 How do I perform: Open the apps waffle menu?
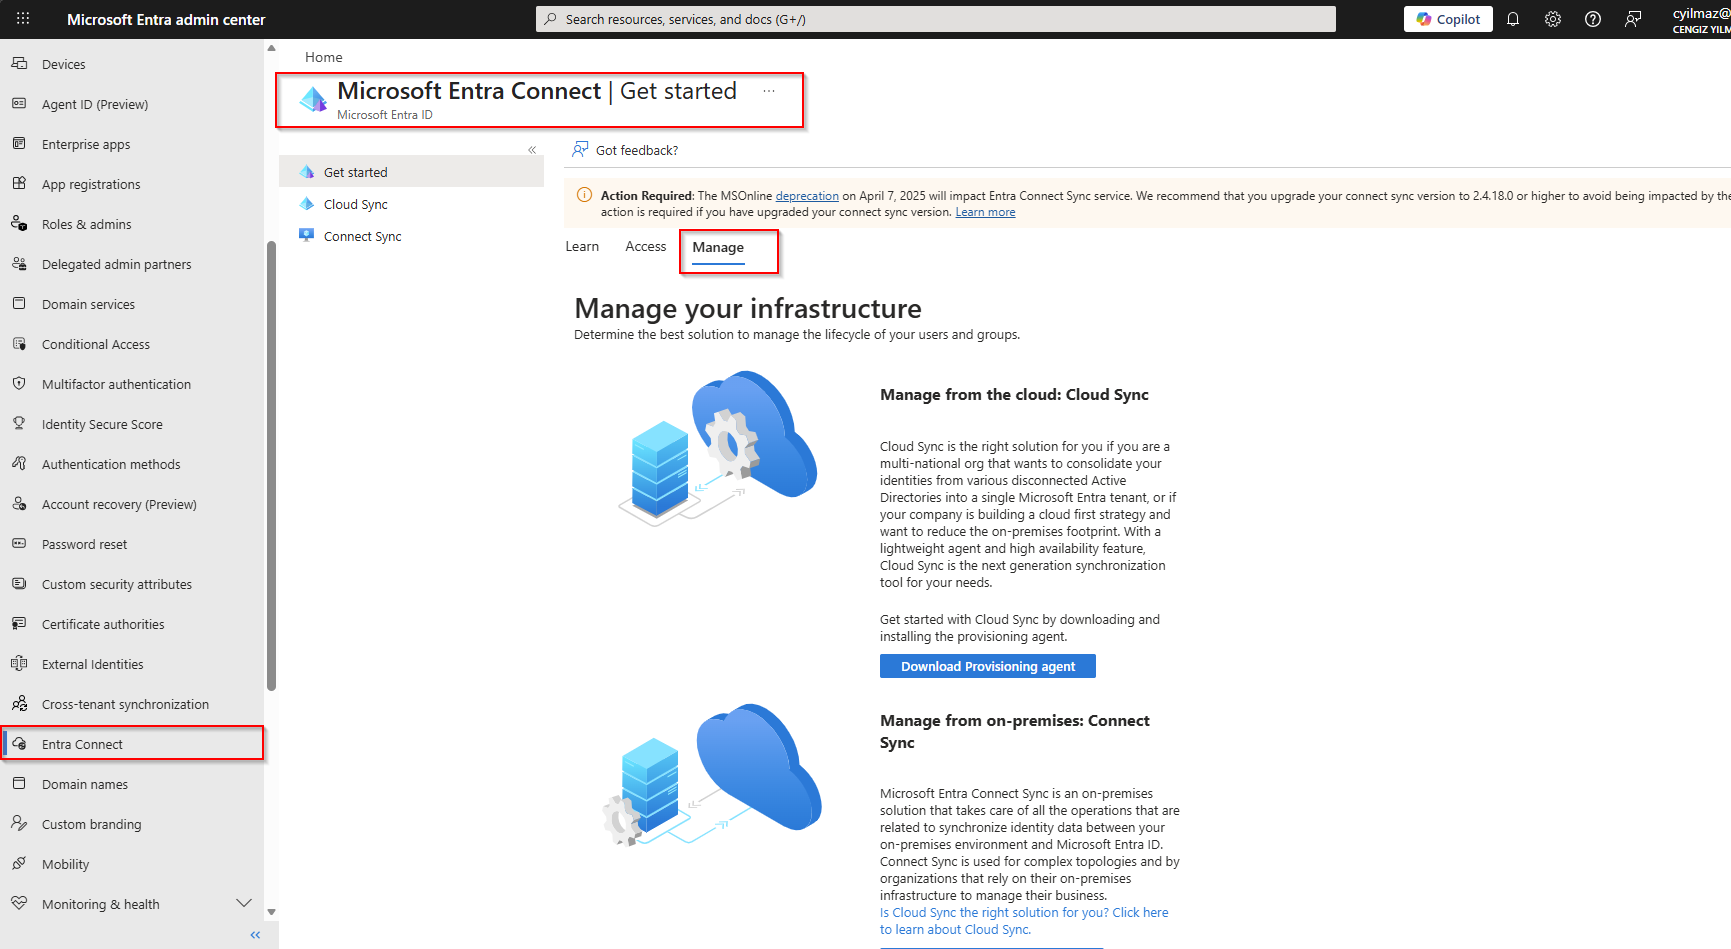coord(21,18)
